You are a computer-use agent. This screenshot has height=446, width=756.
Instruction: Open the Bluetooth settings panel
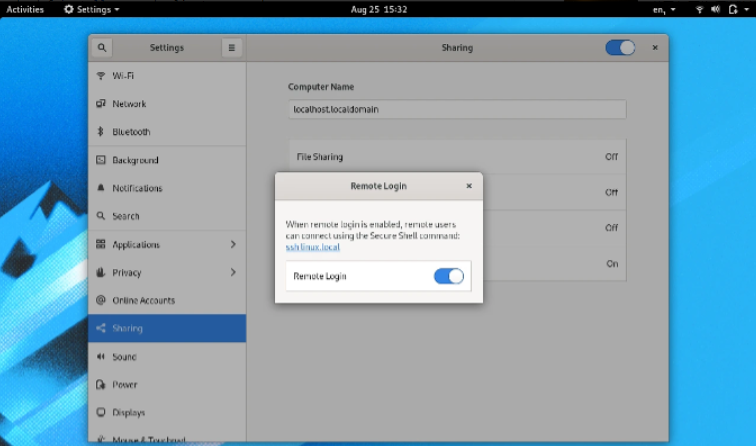click(x=130, y=132)
